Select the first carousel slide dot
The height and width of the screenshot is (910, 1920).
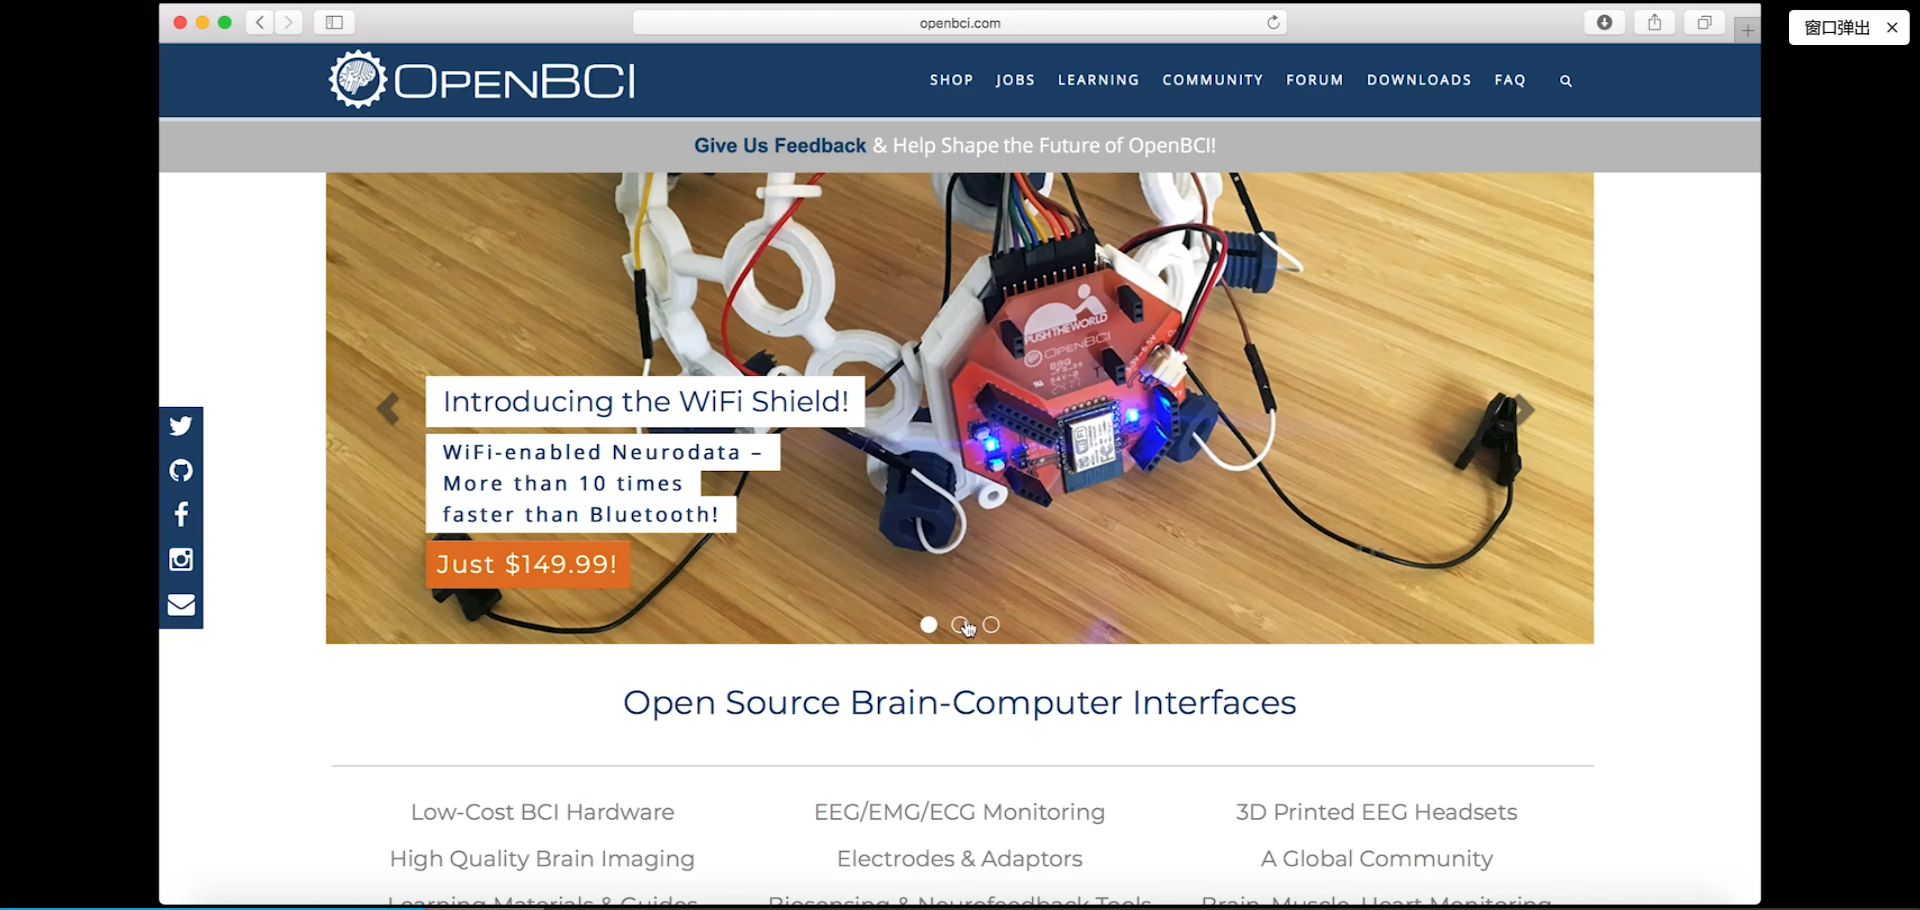tap(929, 624)
